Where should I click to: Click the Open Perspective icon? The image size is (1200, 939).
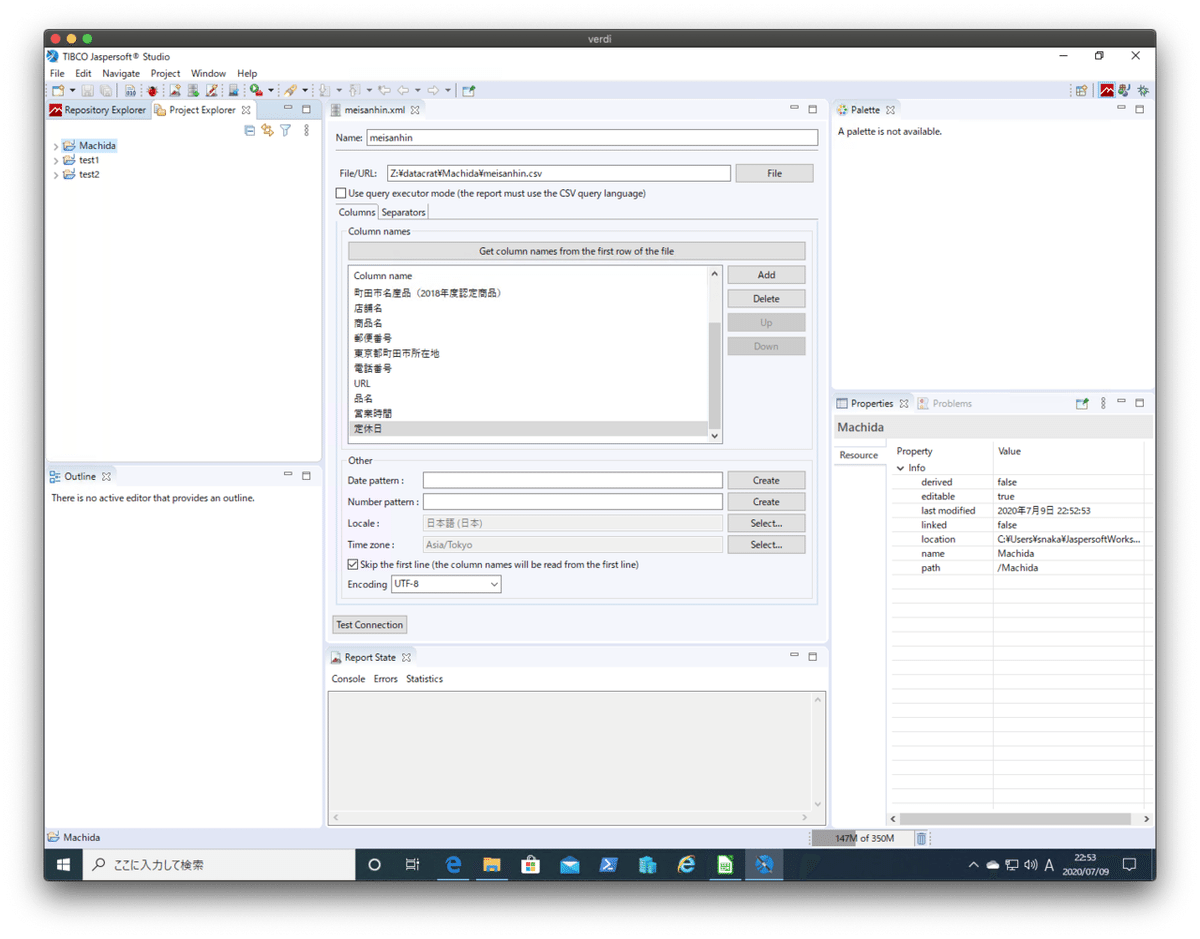click(1082, 90)
